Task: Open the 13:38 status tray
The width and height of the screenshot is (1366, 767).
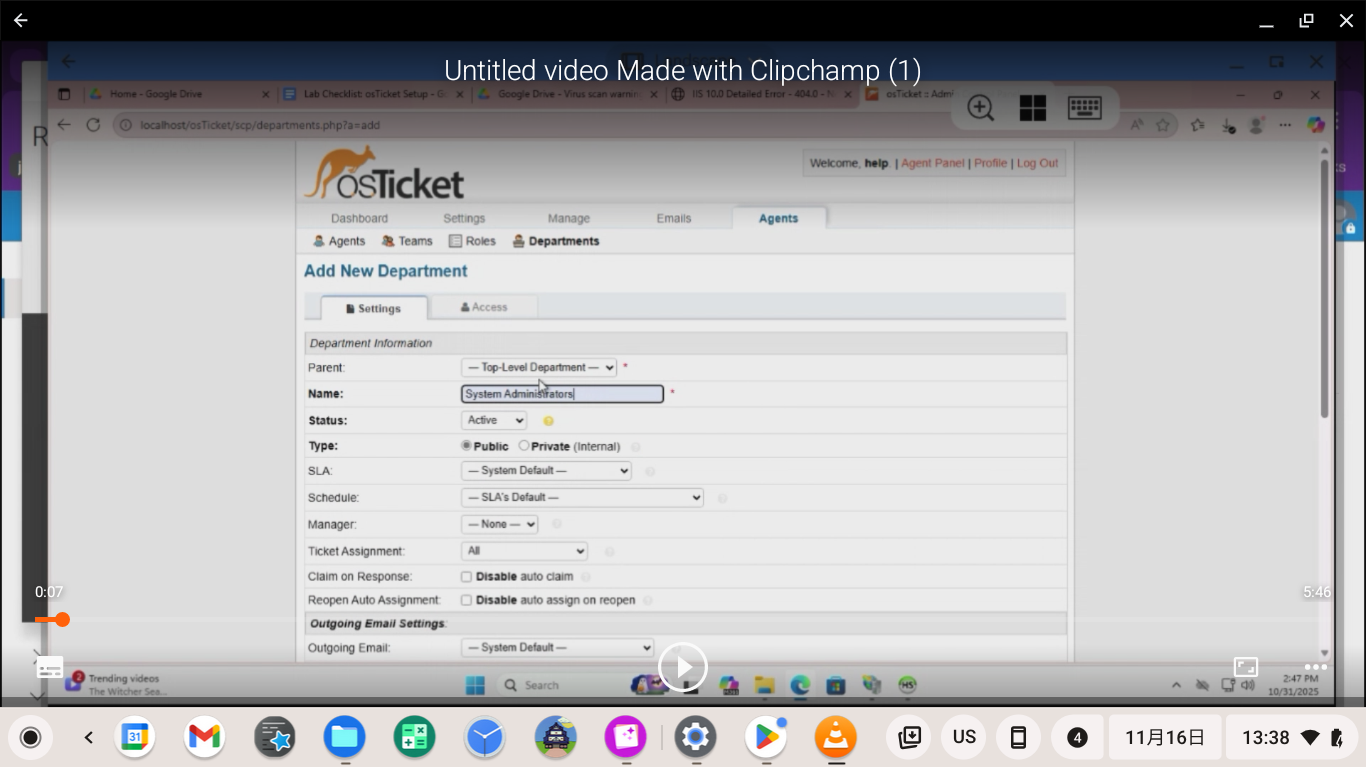Action: [1293, 738]
